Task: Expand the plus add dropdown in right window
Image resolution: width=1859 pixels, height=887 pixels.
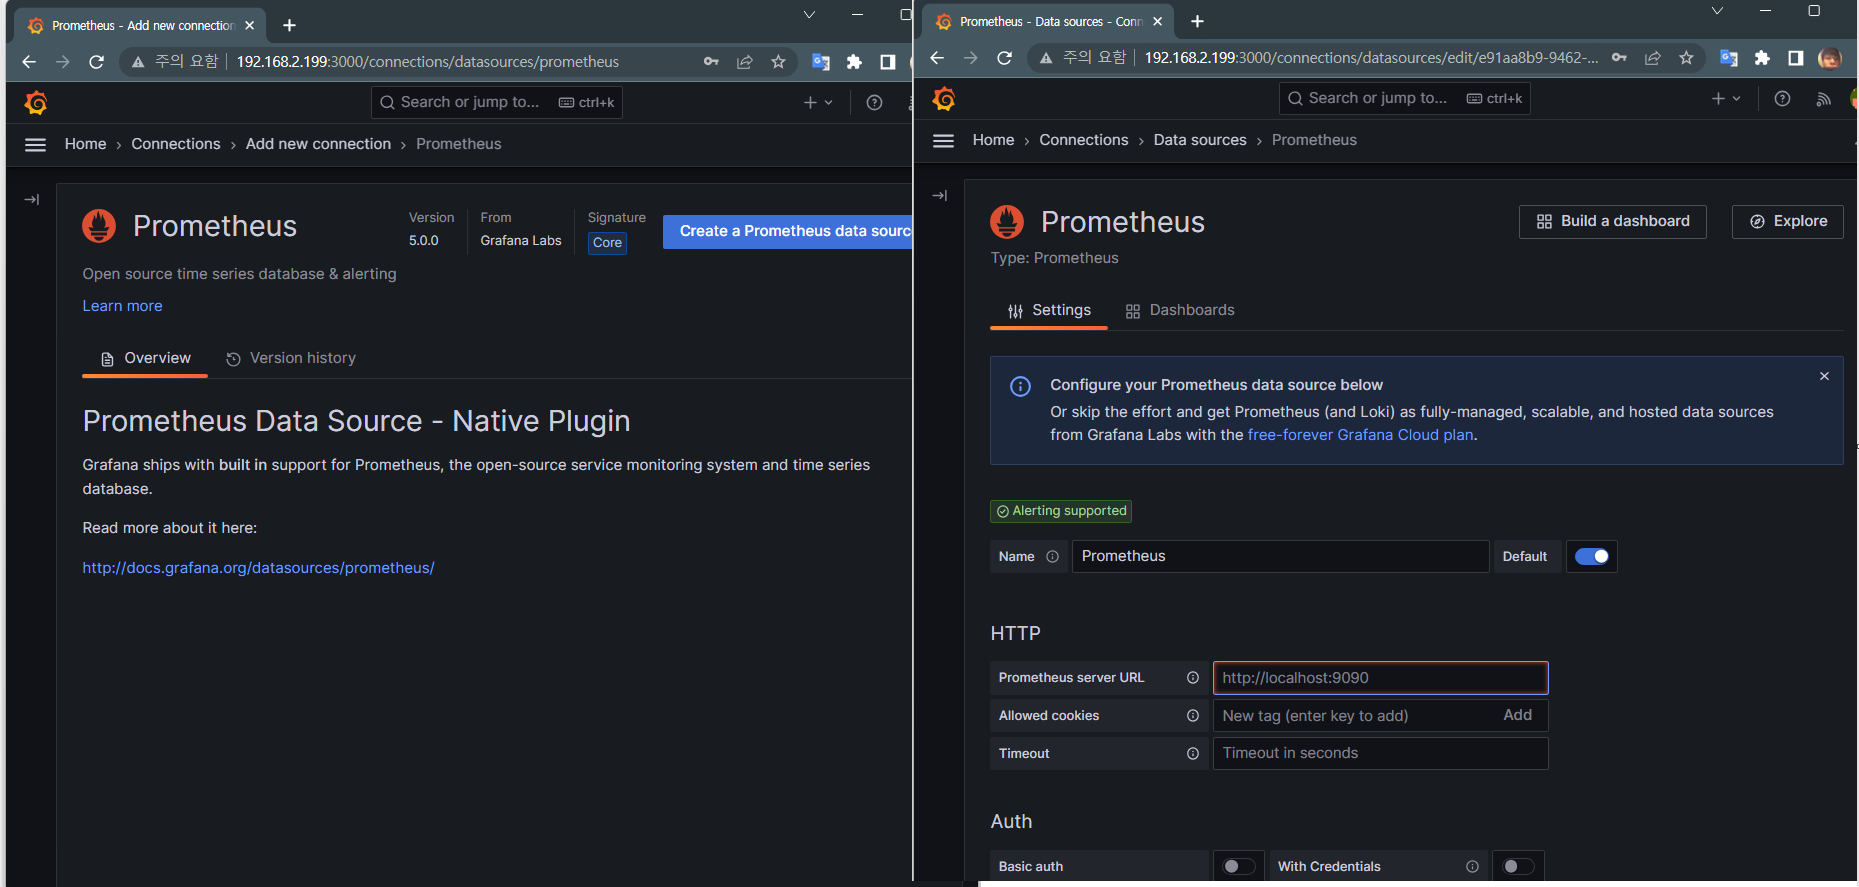Action: [1726, 98]
